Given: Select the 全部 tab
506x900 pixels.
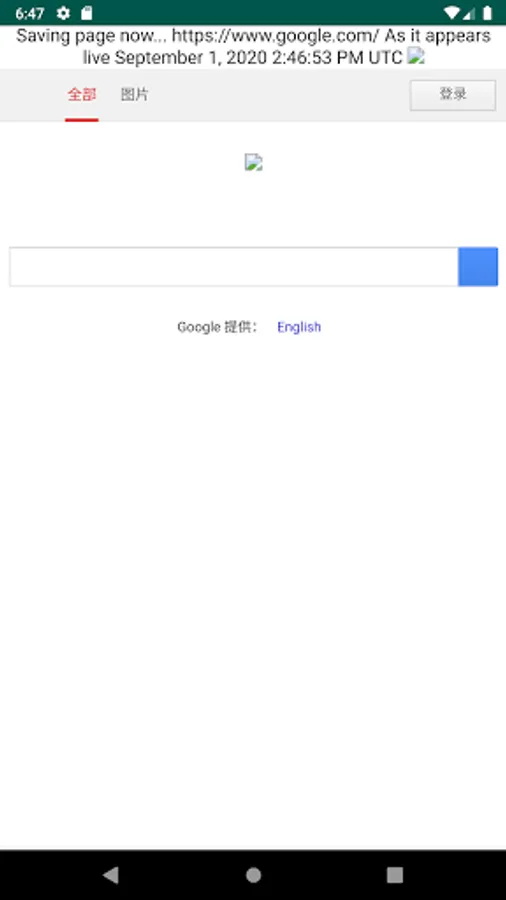Looking at the screenshot, I should pos(81,95).
